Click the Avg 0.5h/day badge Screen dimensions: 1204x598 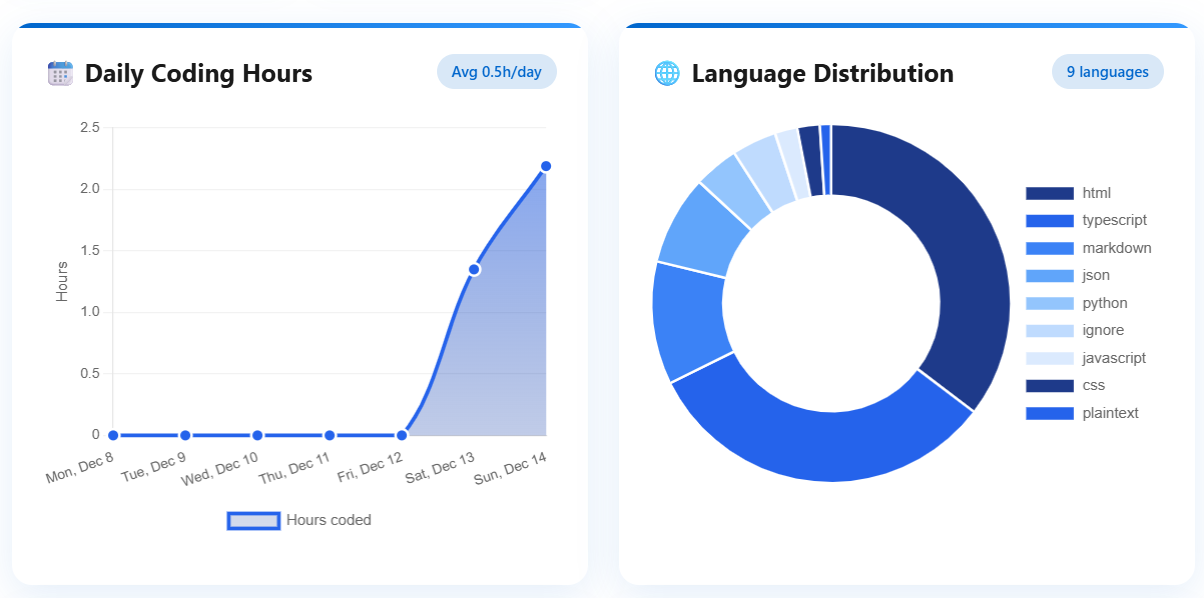[x=497, y=72]
